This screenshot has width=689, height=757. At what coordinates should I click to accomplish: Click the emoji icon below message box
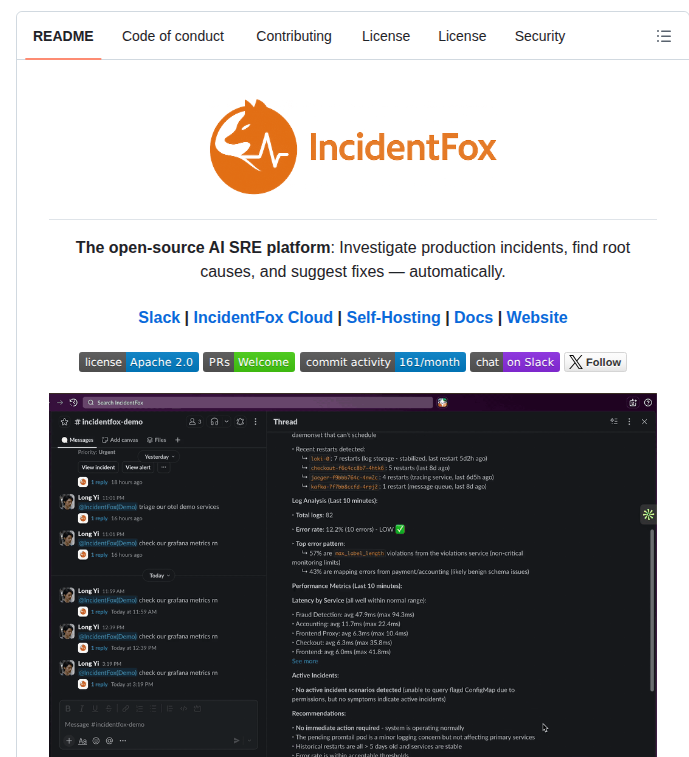[x=96, y=741]
